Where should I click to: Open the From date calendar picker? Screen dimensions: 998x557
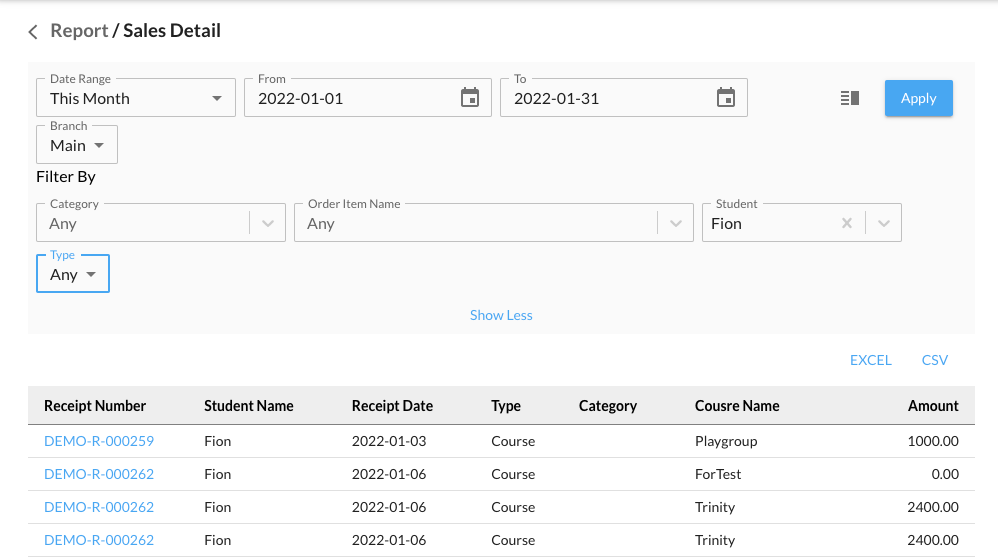470,98
